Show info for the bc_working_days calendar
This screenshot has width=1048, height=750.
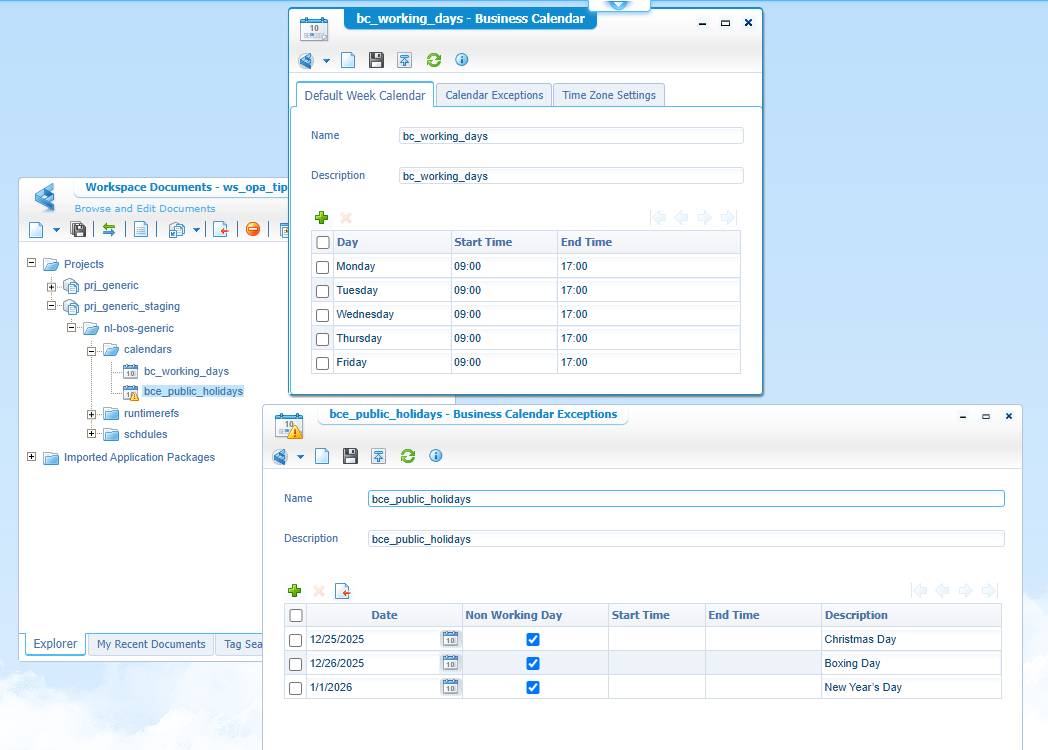(x=461, y=60)
